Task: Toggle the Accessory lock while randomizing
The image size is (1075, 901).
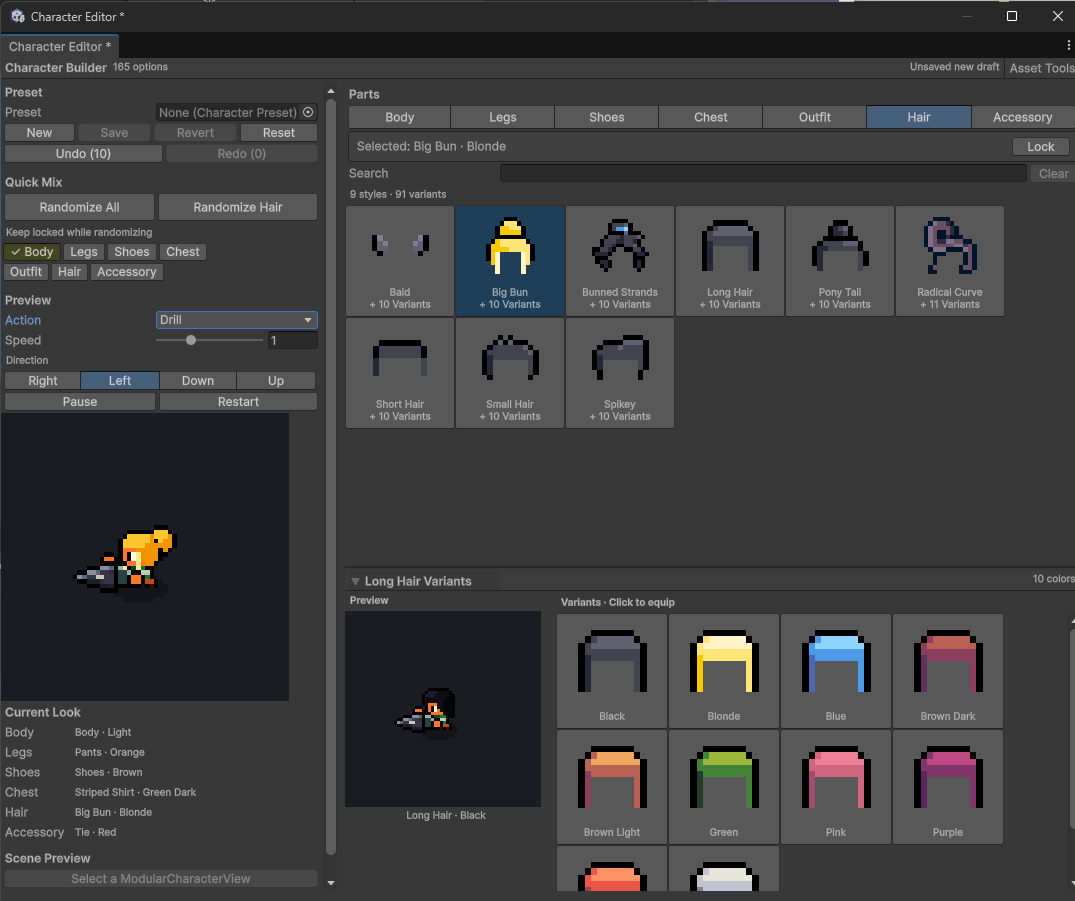Action: point(127,272)
